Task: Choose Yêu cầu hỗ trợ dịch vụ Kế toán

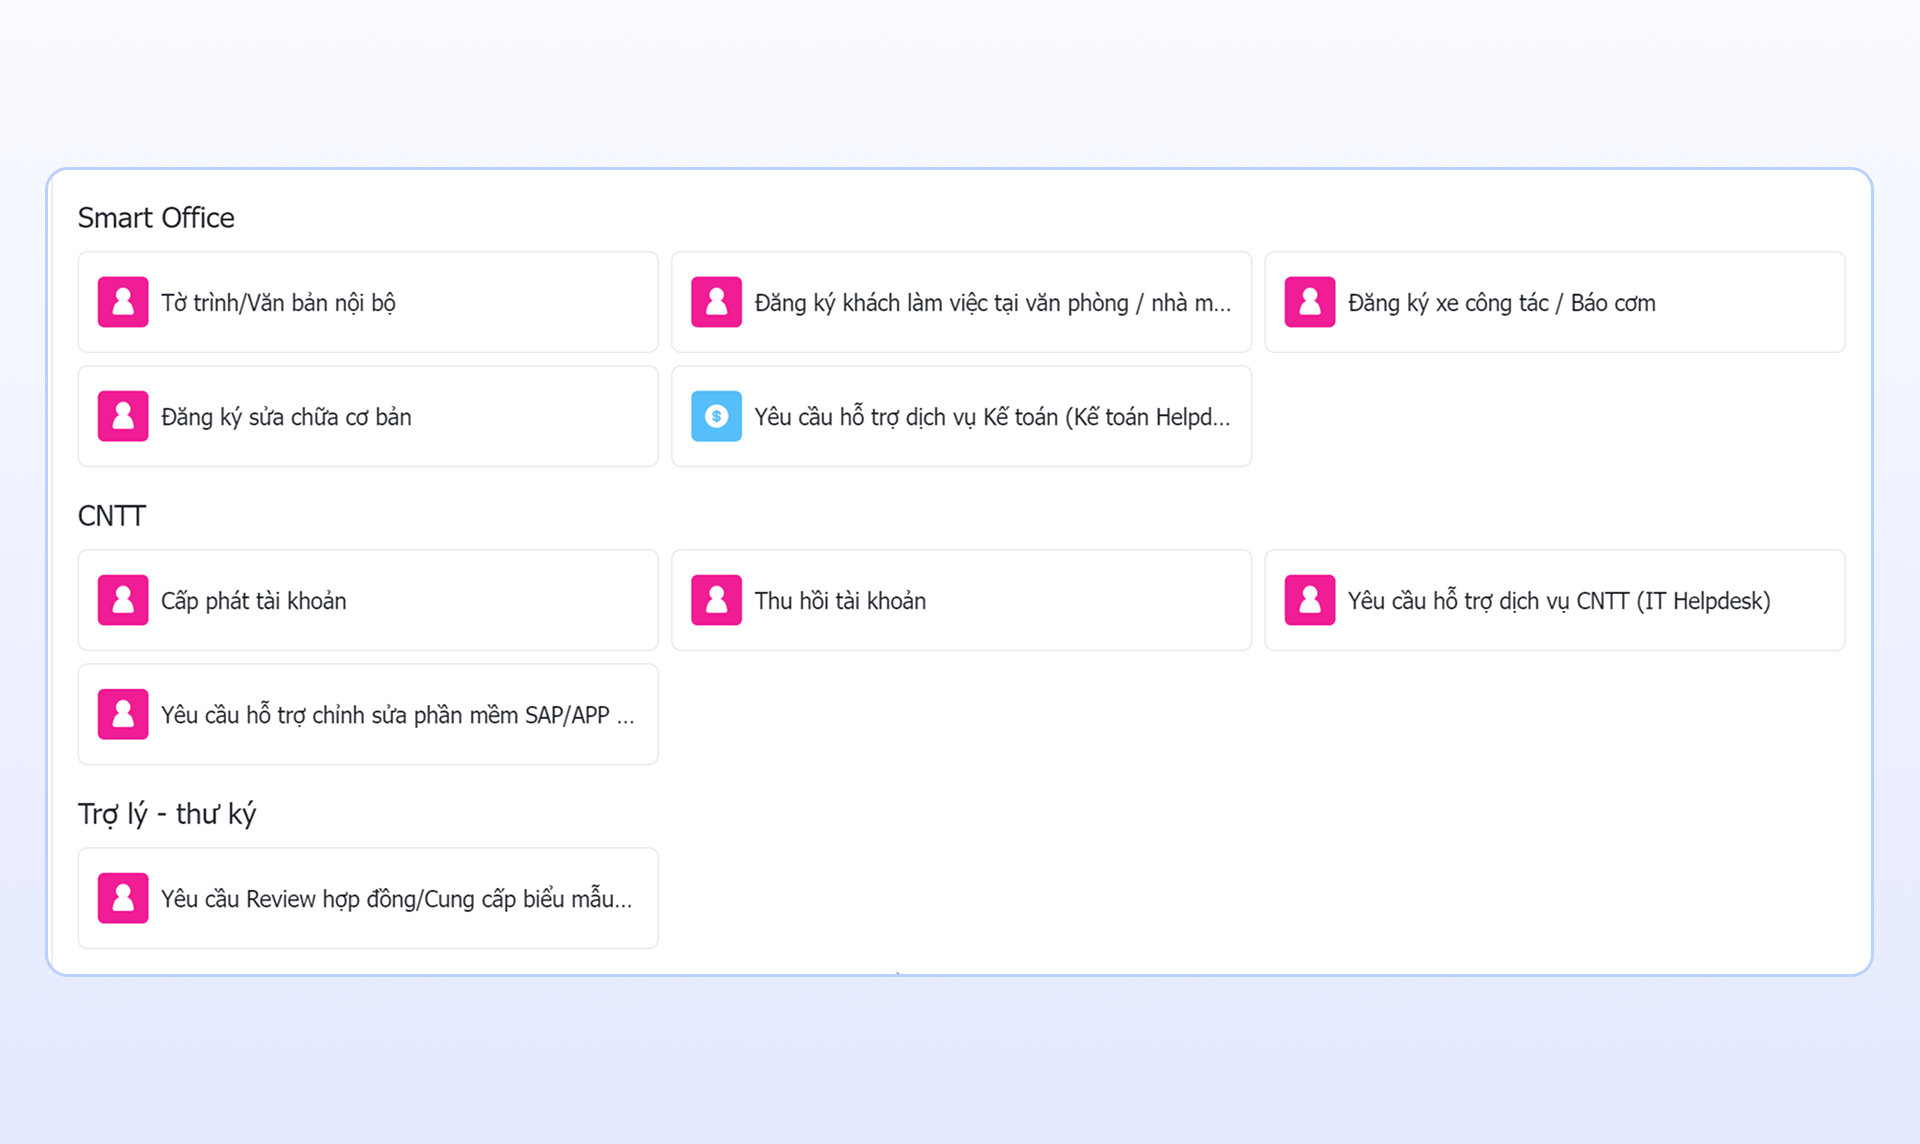Action: (961, 416)
